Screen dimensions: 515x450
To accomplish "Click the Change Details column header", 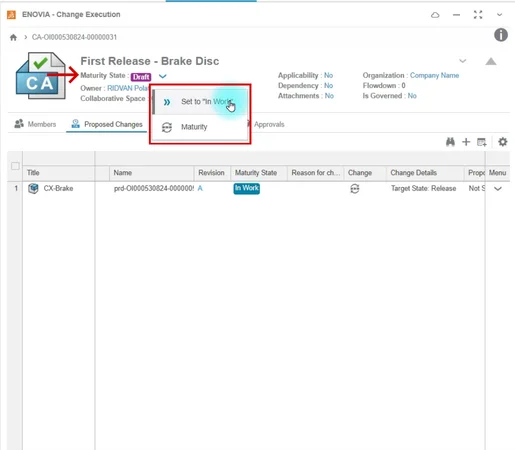I will pos(414,173).
